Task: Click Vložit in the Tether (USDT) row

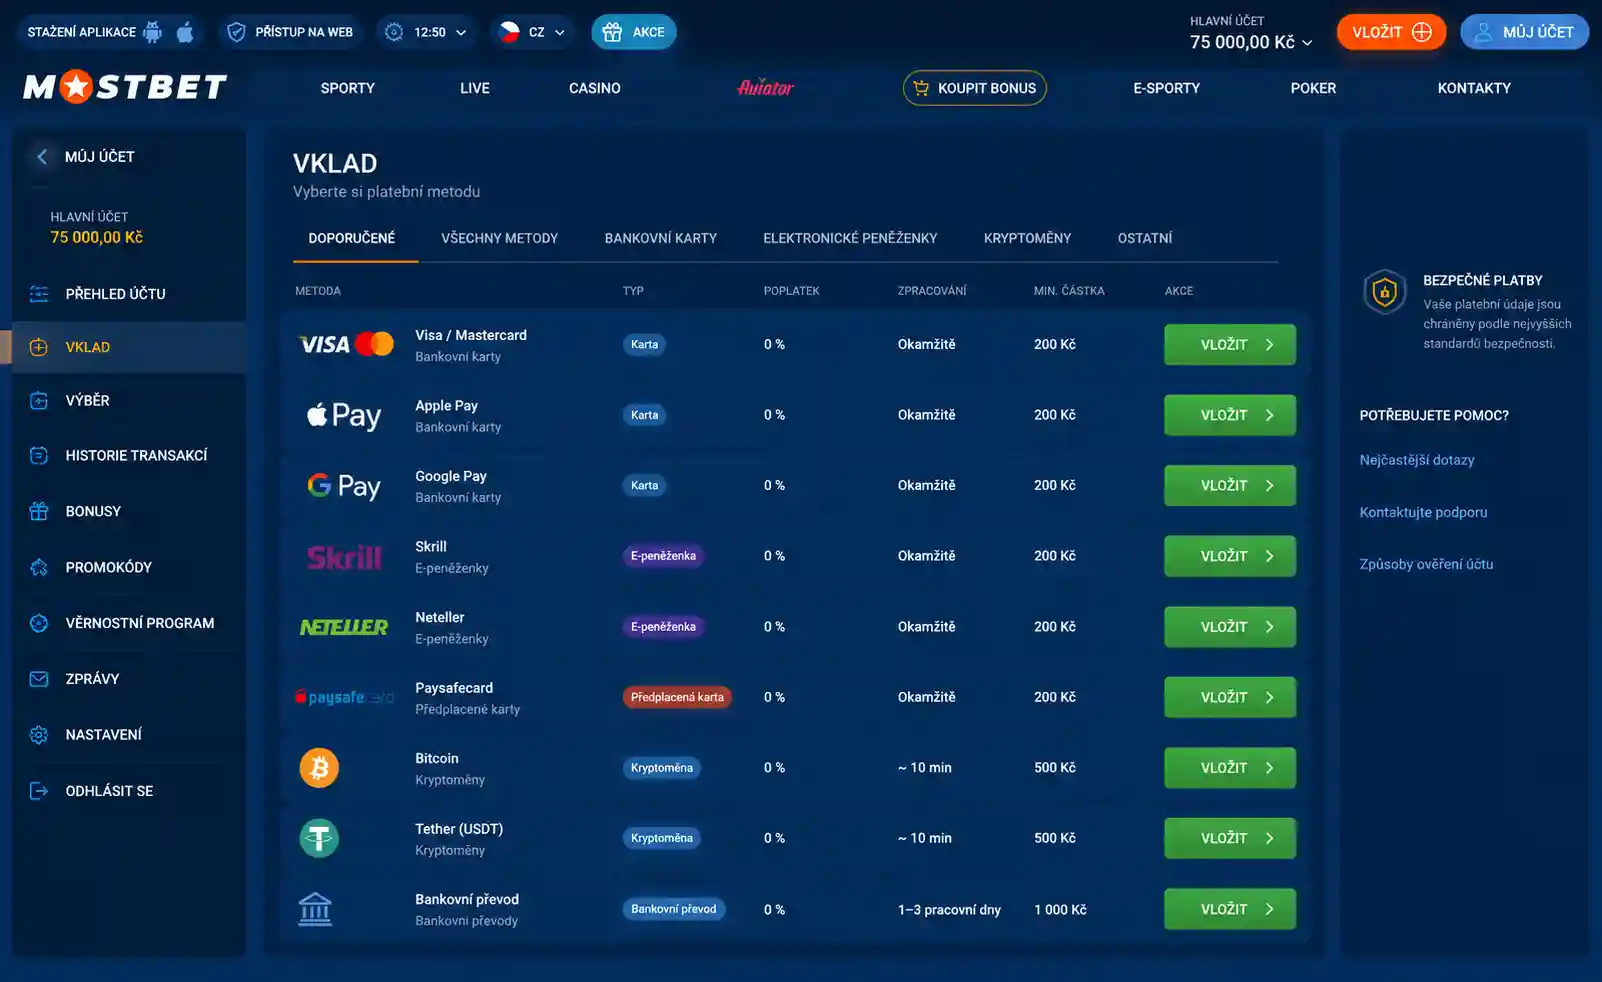Action: [x=1230, y=838]
